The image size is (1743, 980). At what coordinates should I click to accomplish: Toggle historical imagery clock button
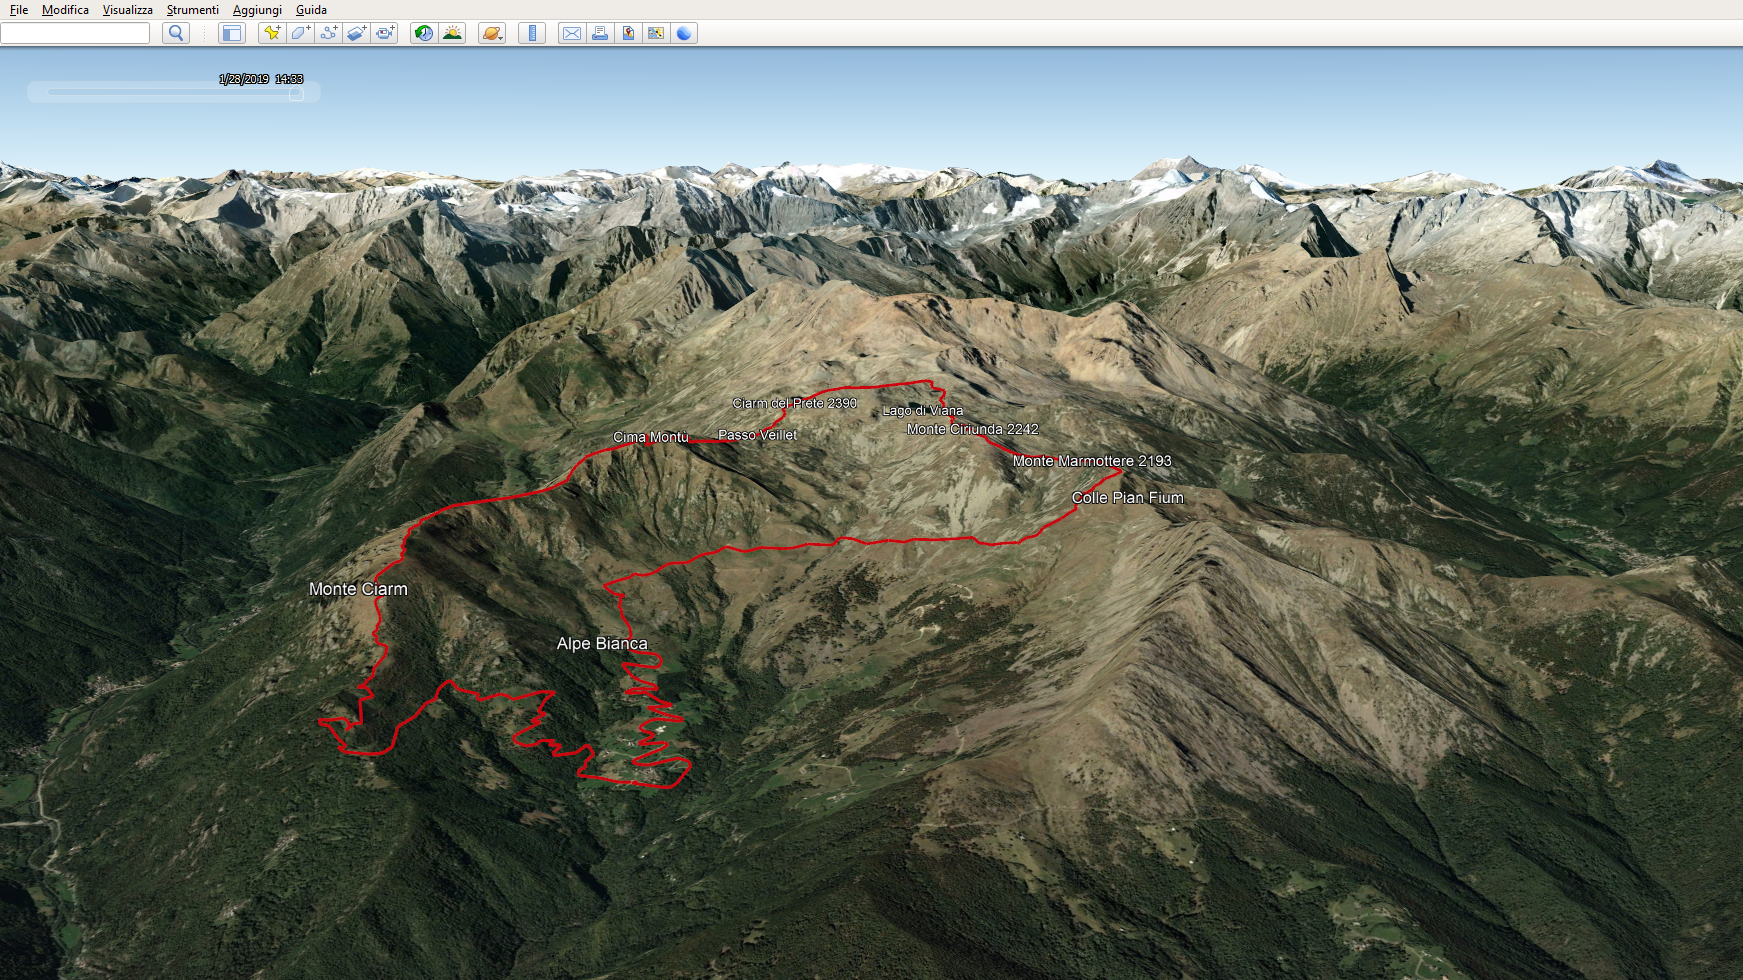click(x=424, y=33)
